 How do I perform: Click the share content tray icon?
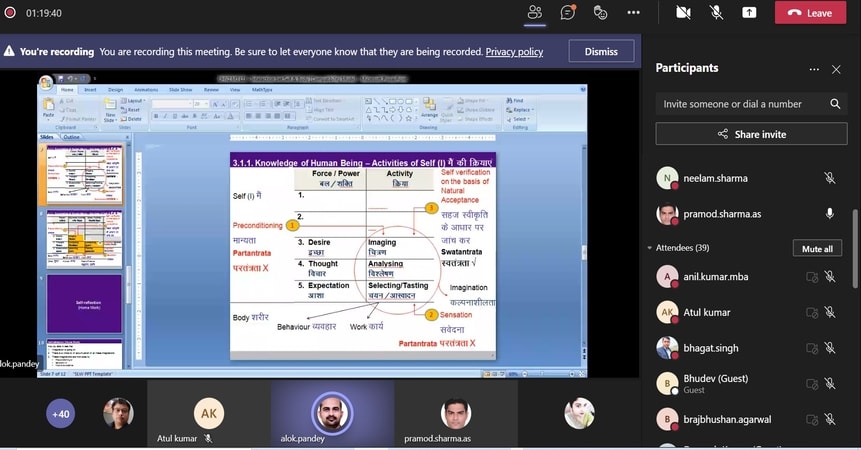coord(749,12)
